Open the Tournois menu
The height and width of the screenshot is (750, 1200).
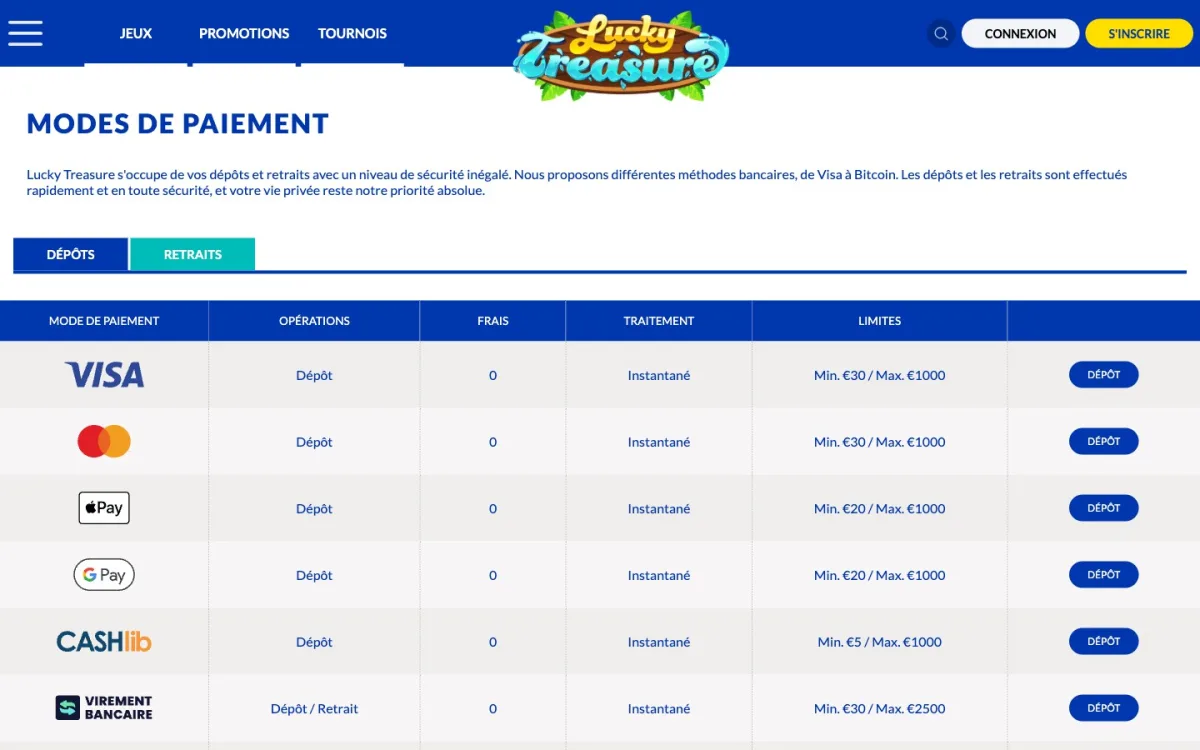click(352, 33)
